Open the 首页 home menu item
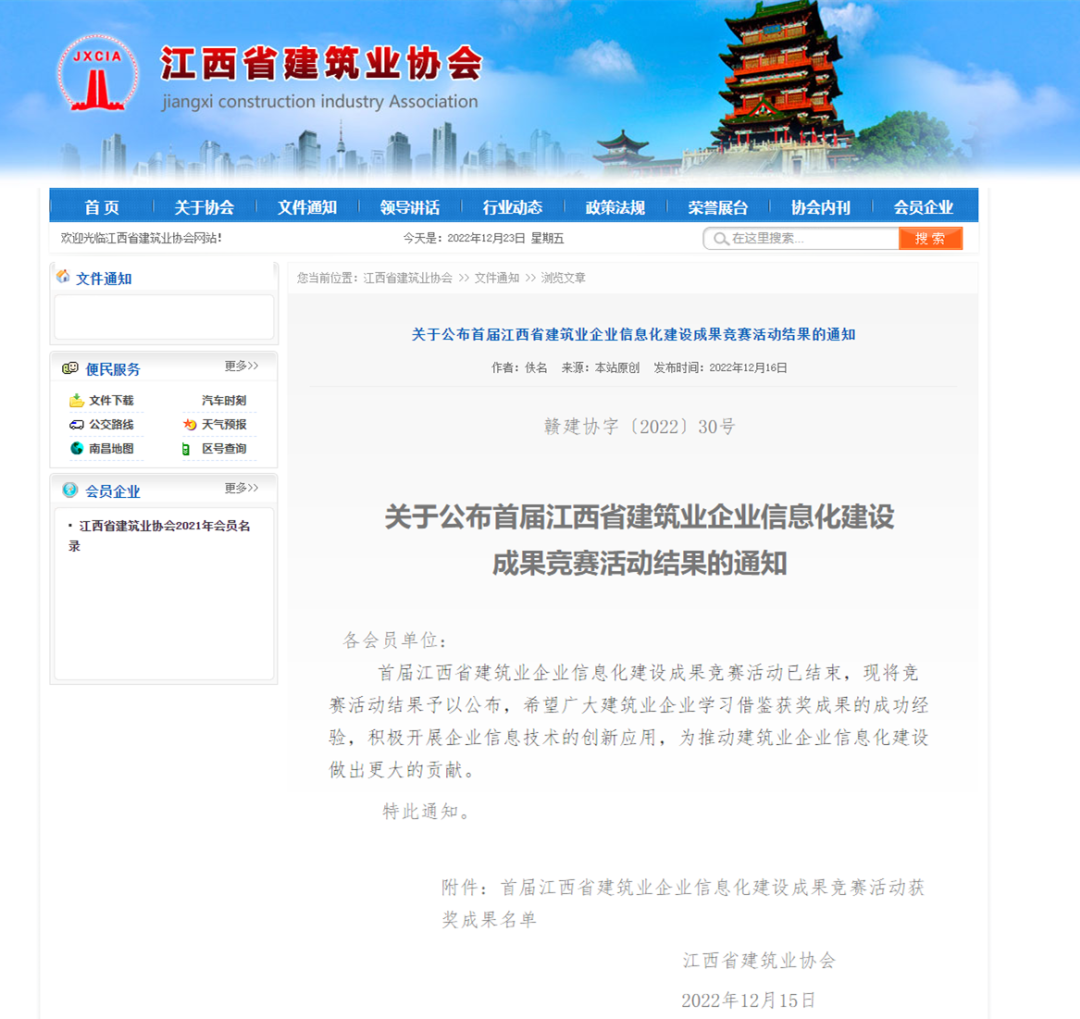The image size is (1080, 1019). [x=101, y=207]
